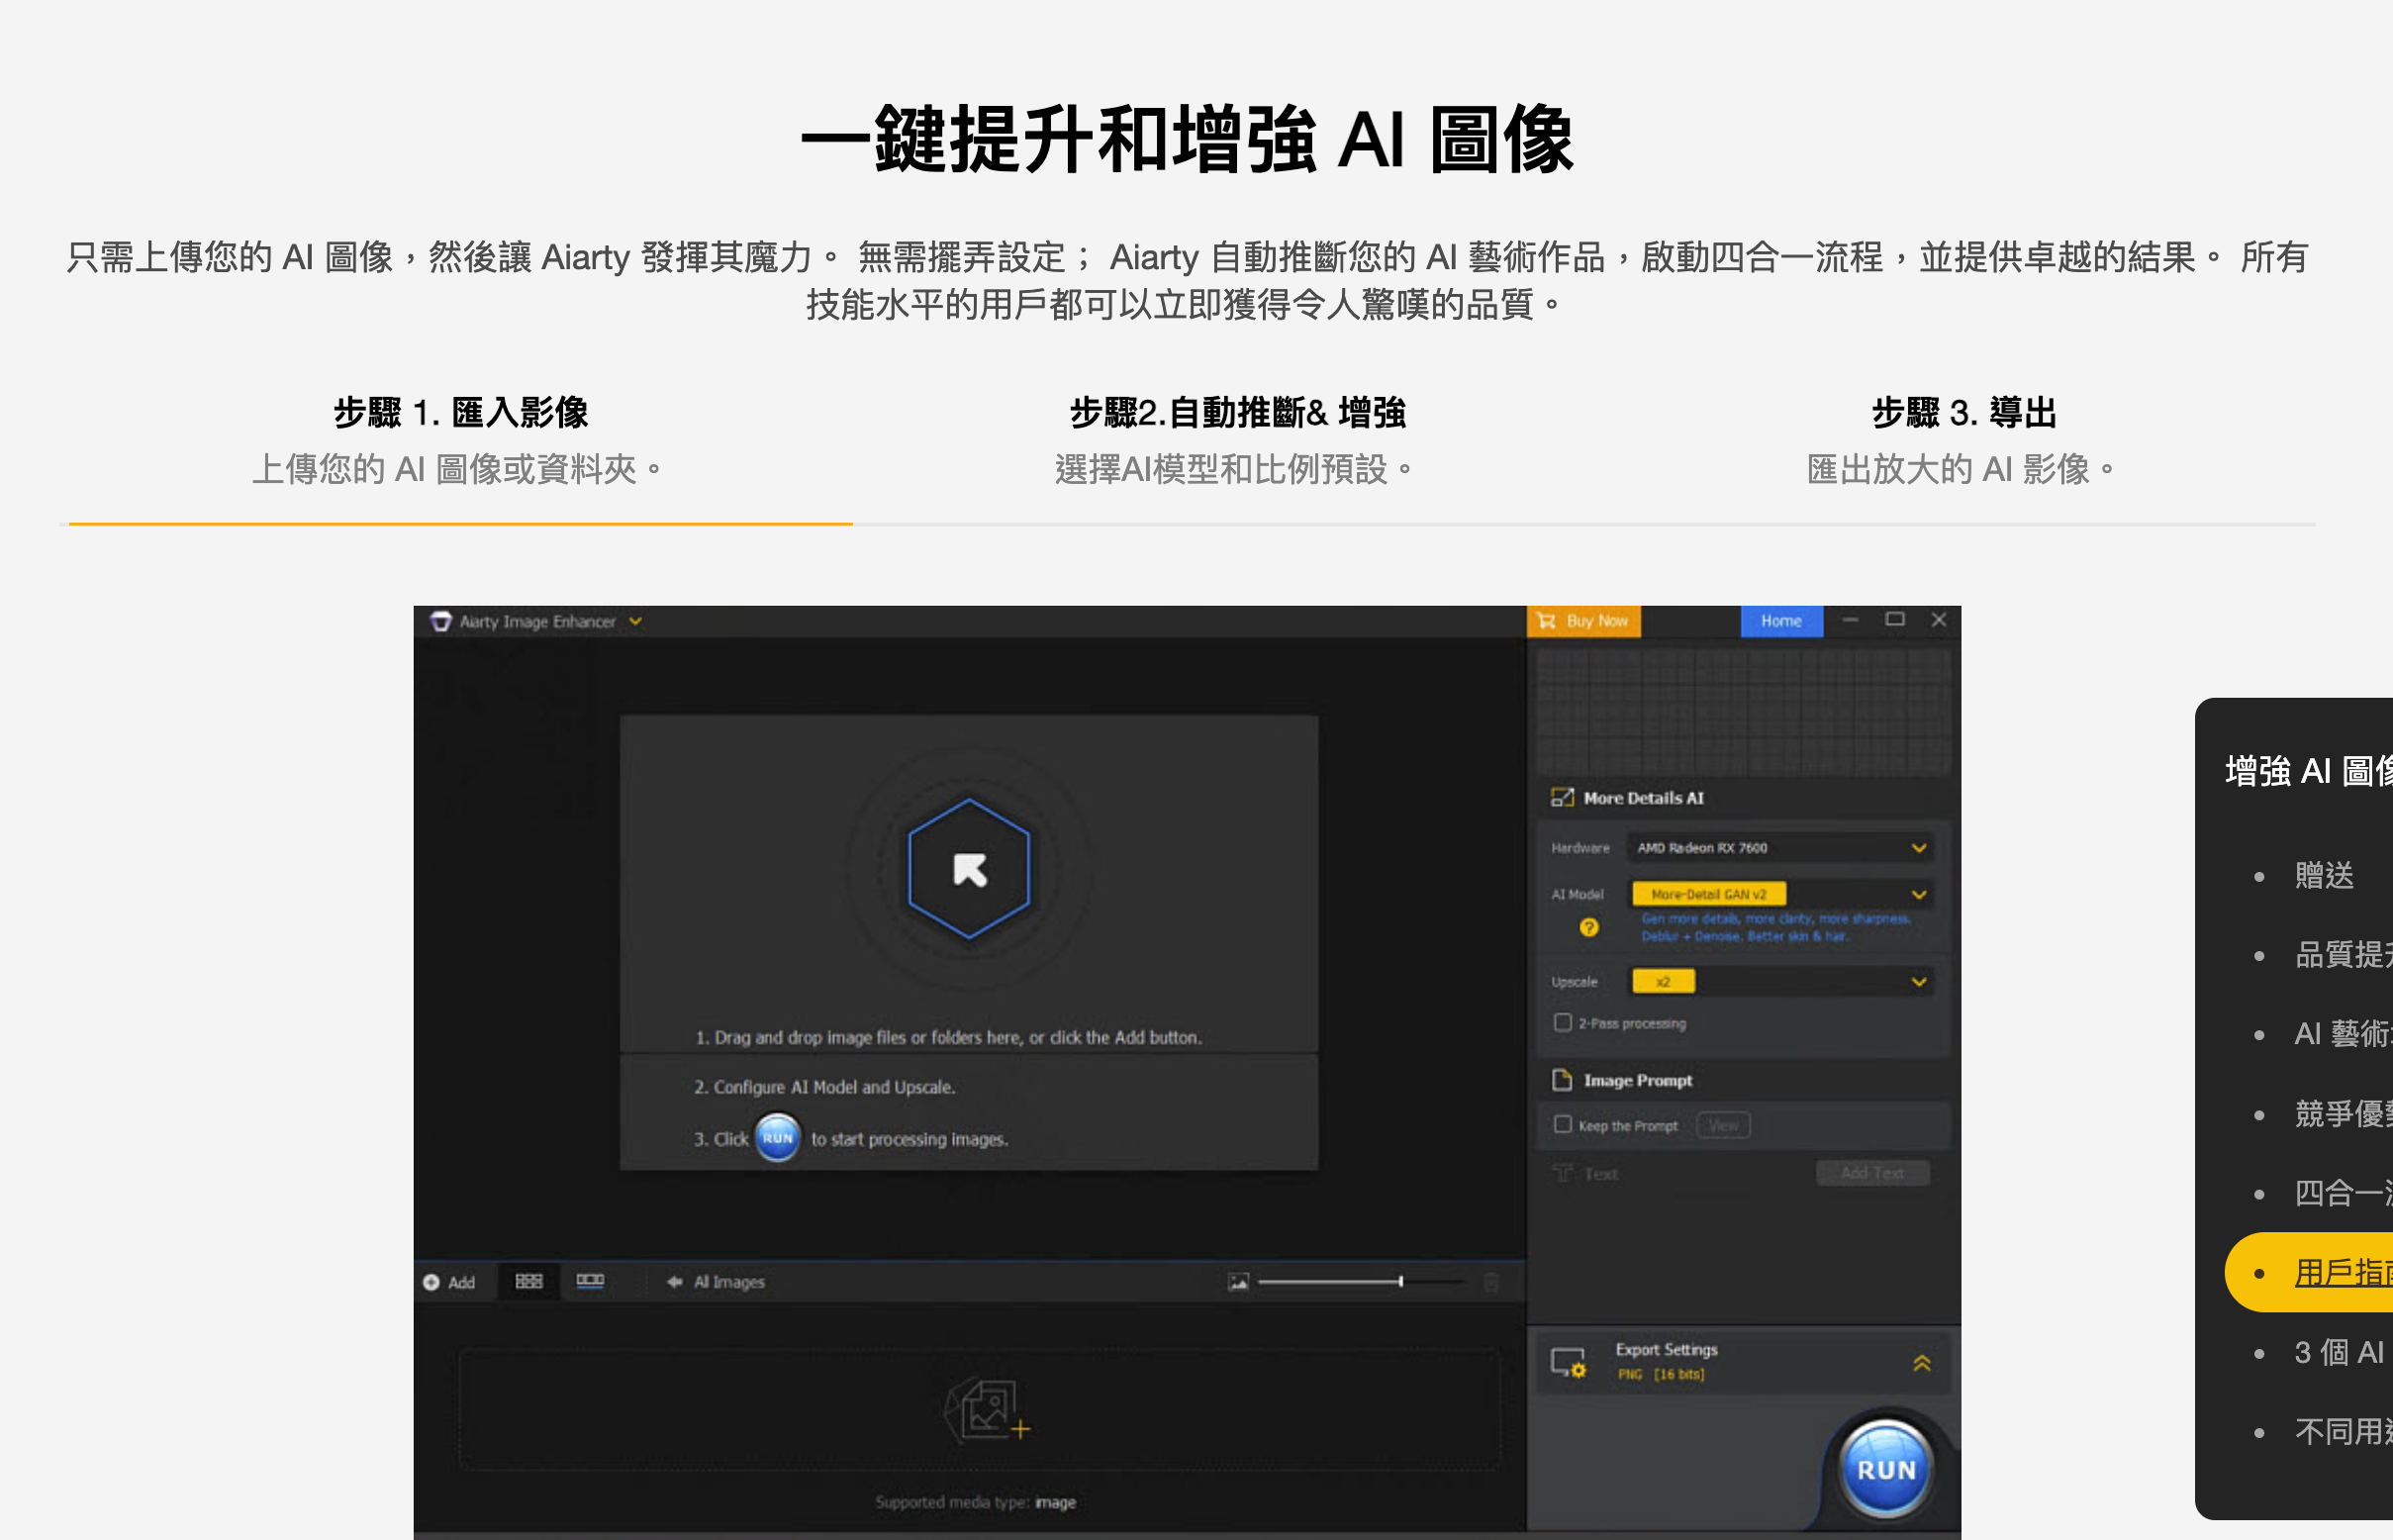Click the 一鍵提升和增強 AI 圖像 heading
Viewport: 2393px width, 1540px height.
[1187, 140]
